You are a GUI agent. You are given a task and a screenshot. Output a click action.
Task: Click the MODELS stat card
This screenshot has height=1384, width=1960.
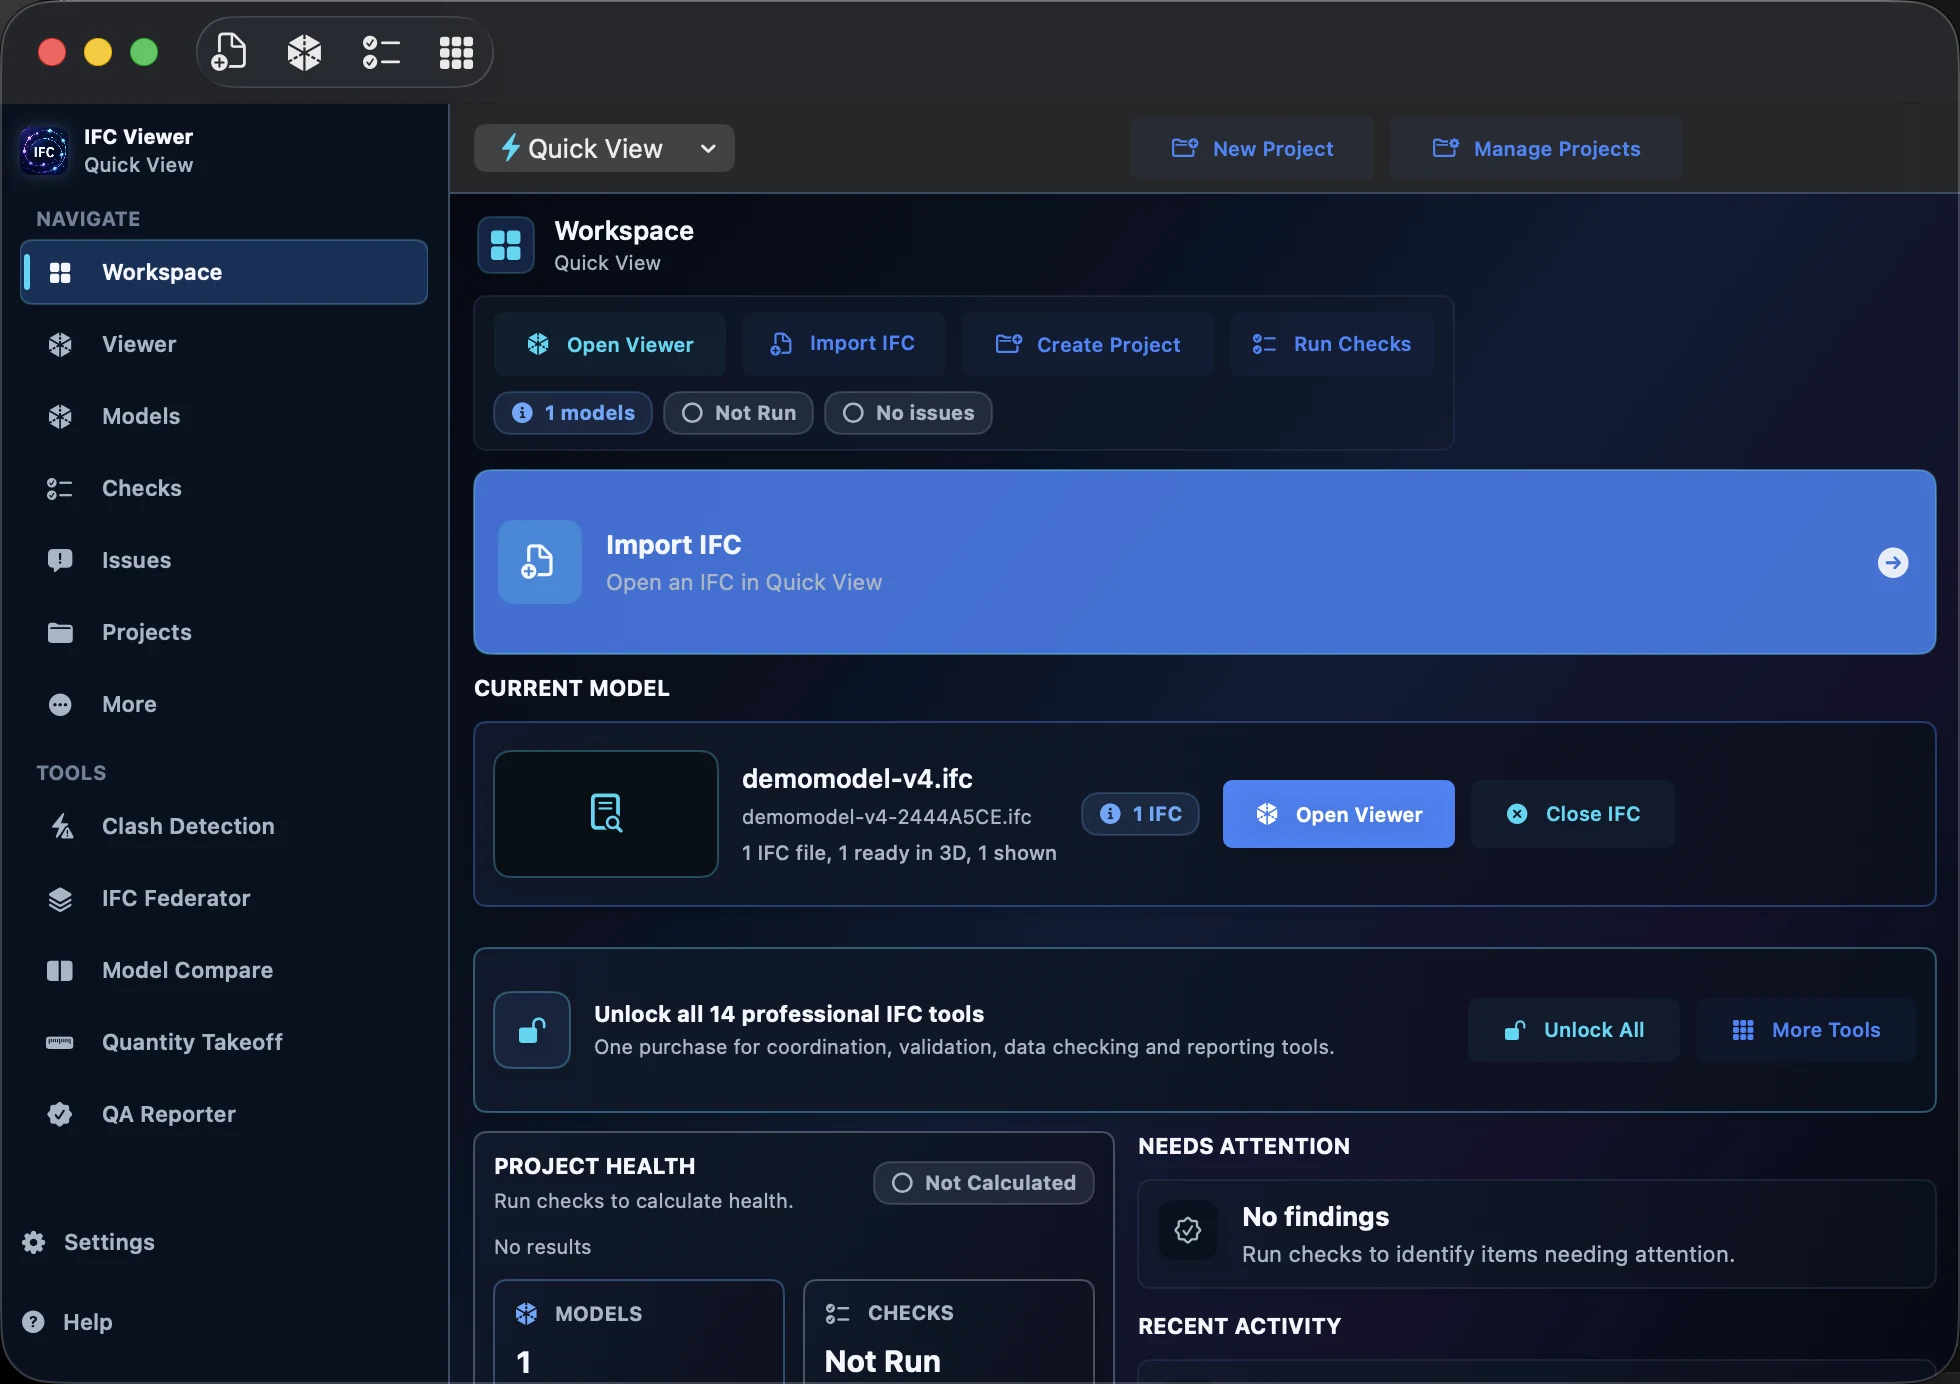point(639,1332)
